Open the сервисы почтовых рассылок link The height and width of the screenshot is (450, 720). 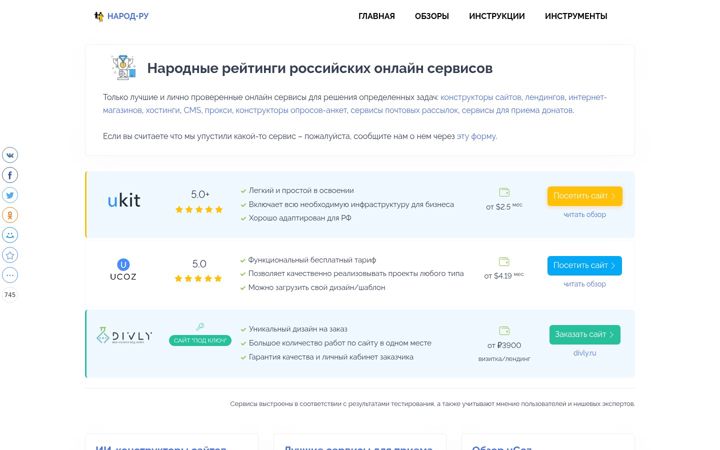point(404,110)
